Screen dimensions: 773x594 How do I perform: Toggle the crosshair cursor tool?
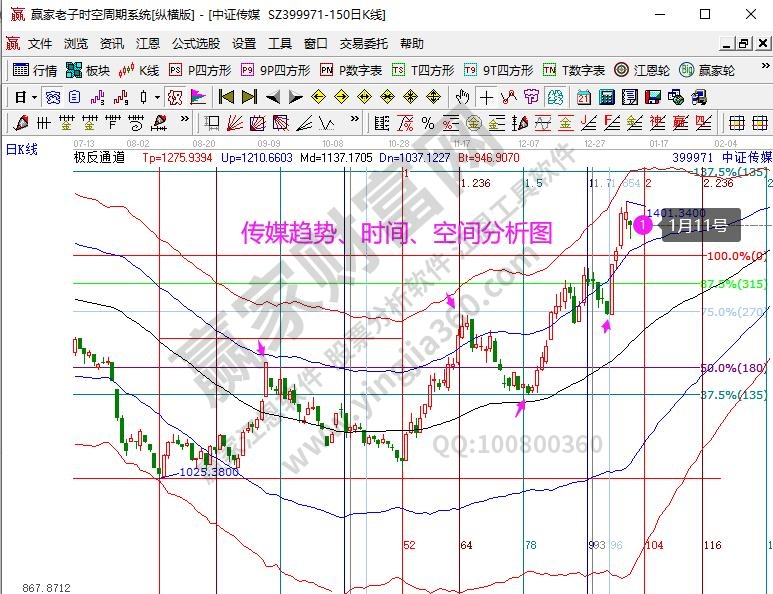pyautogui.click(x=486, y=97)
